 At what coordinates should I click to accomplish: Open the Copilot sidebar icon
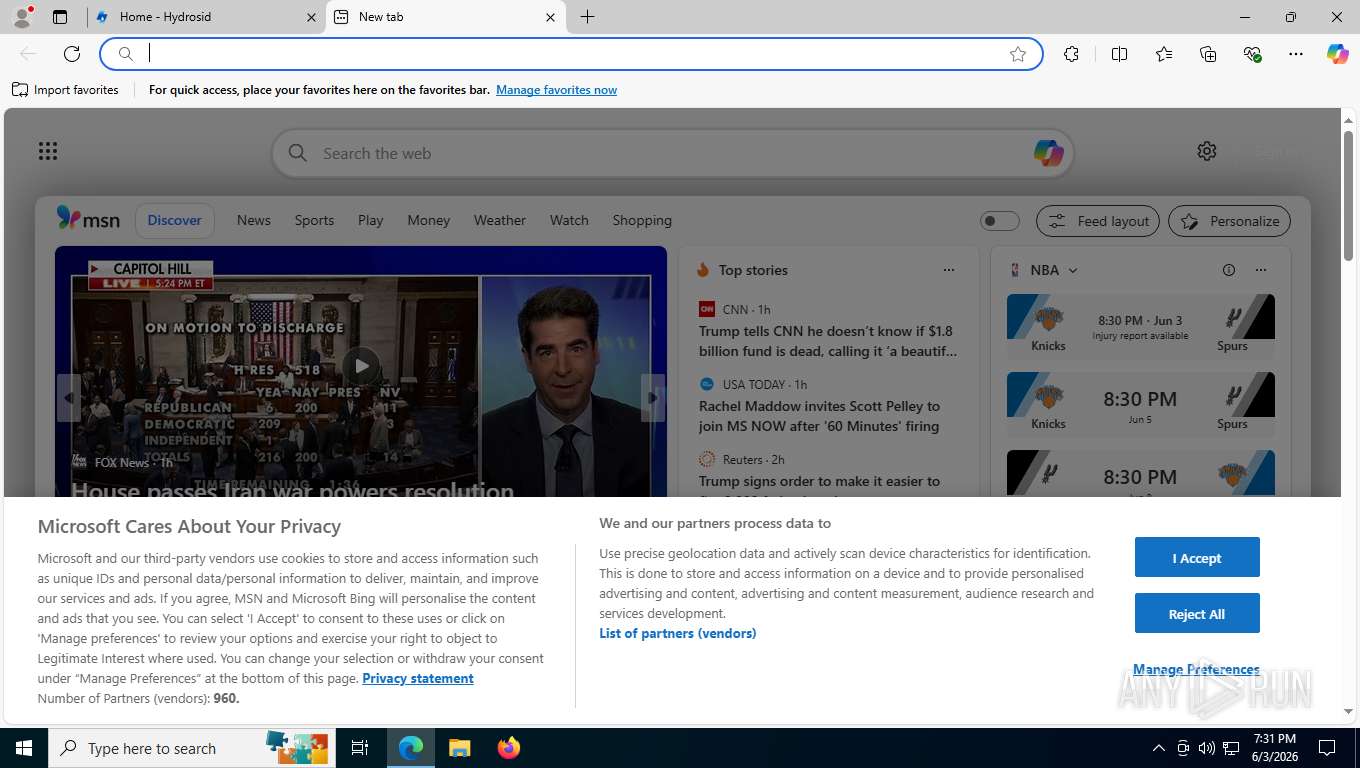click(x=1337, y=54)
